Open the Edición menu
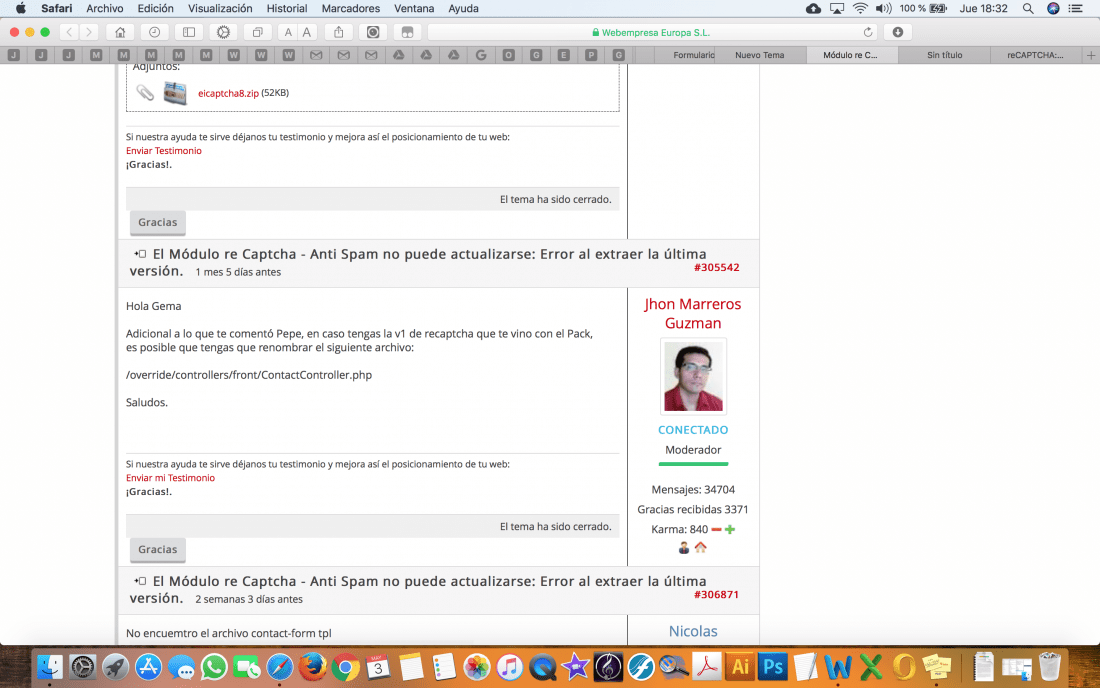The image size is (1100, 688). point(155,8)
